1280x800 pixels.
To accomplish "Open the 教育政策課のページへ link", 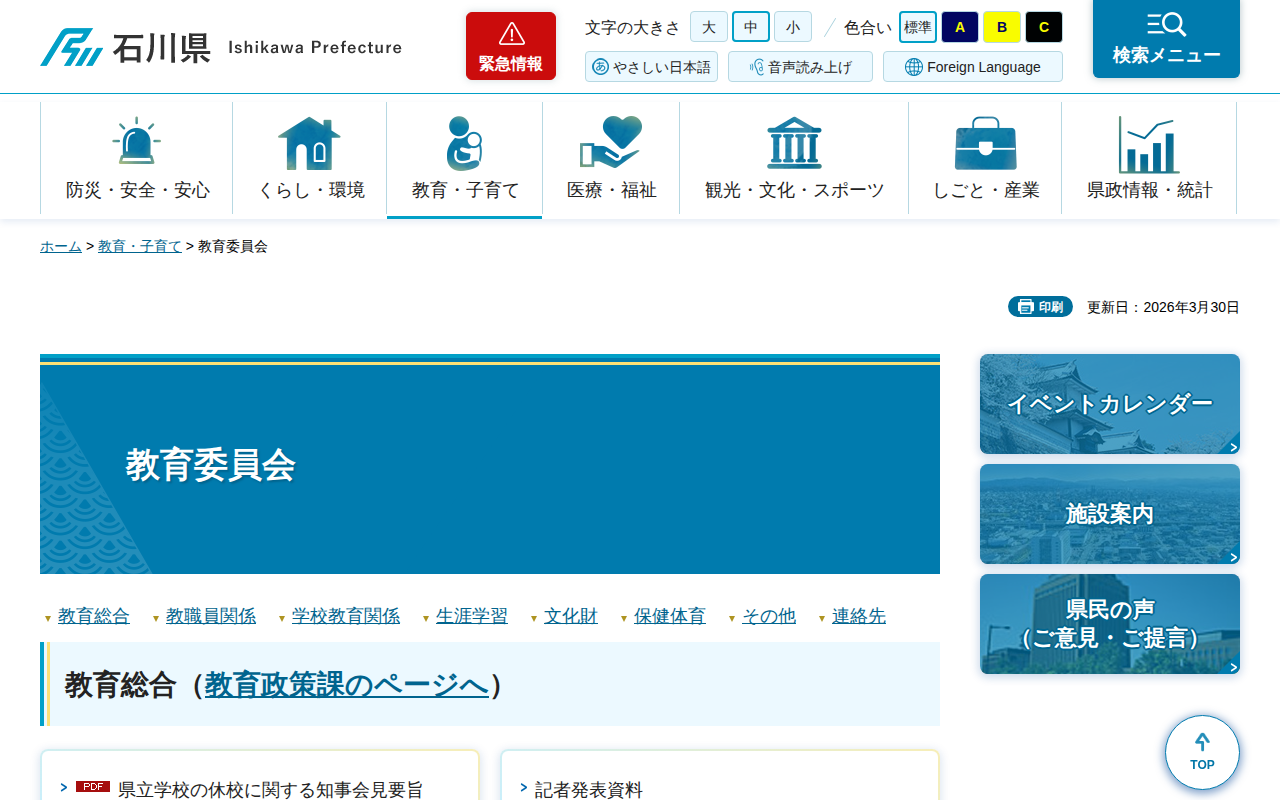I will [346, 685].
